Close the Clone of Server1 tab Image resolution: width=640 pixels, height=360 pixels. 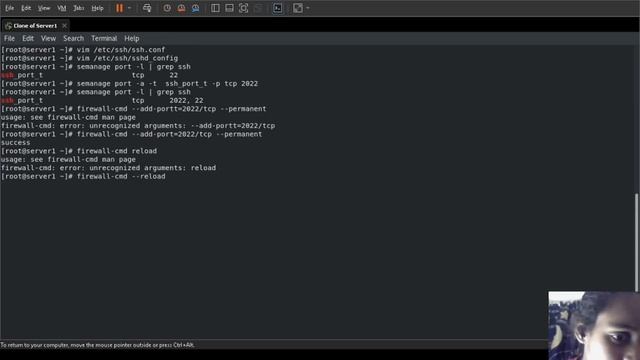[x=64, y=26]
